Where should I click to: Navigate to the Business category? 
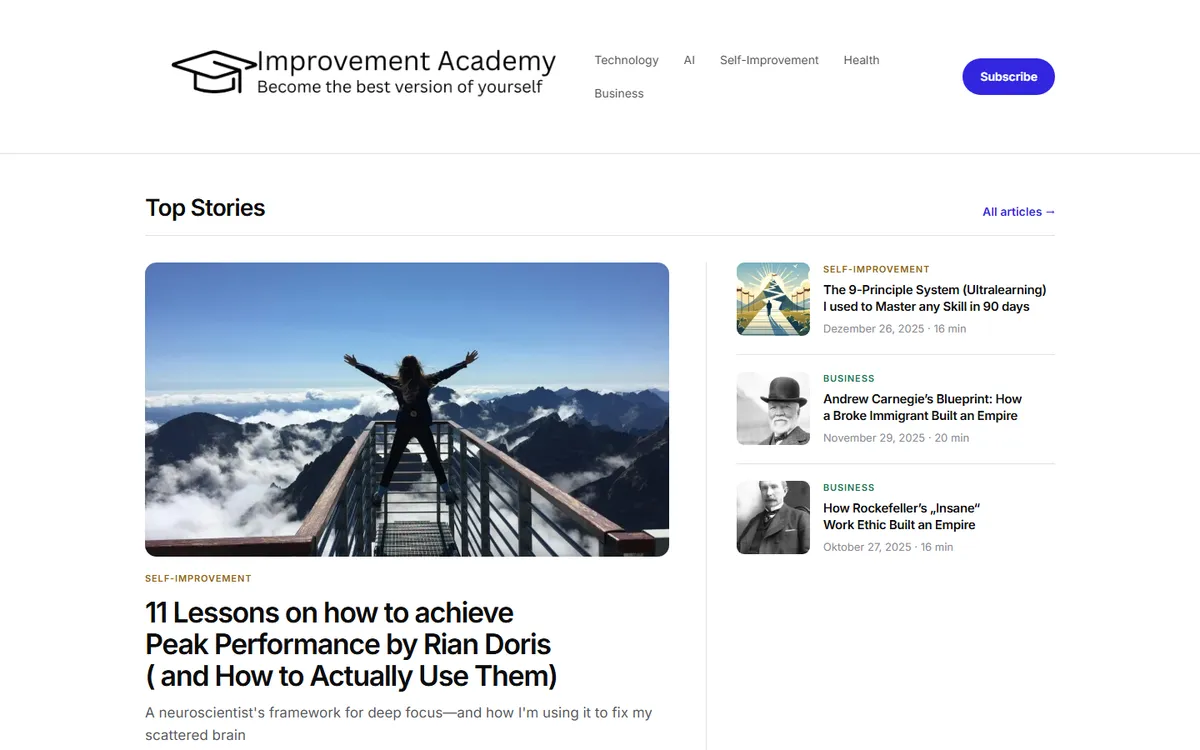(x=619, y=93)
